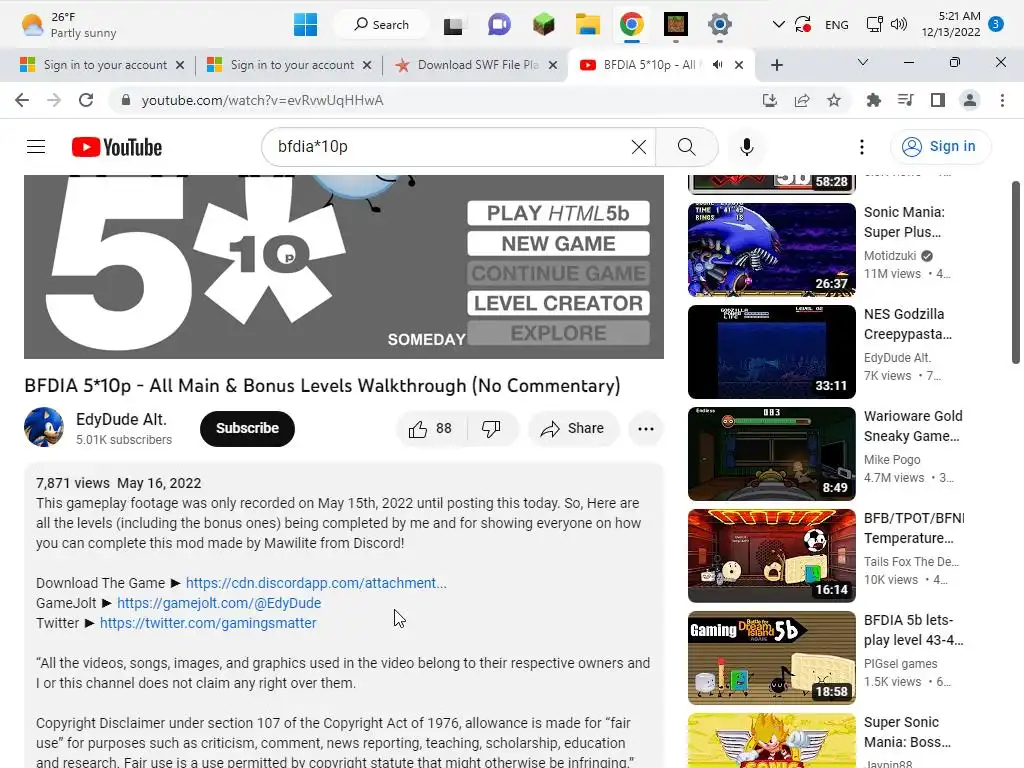The image size is (1024, 768).
Task: Open Chrome extensions puzzle icon
Action: point(873,100)
